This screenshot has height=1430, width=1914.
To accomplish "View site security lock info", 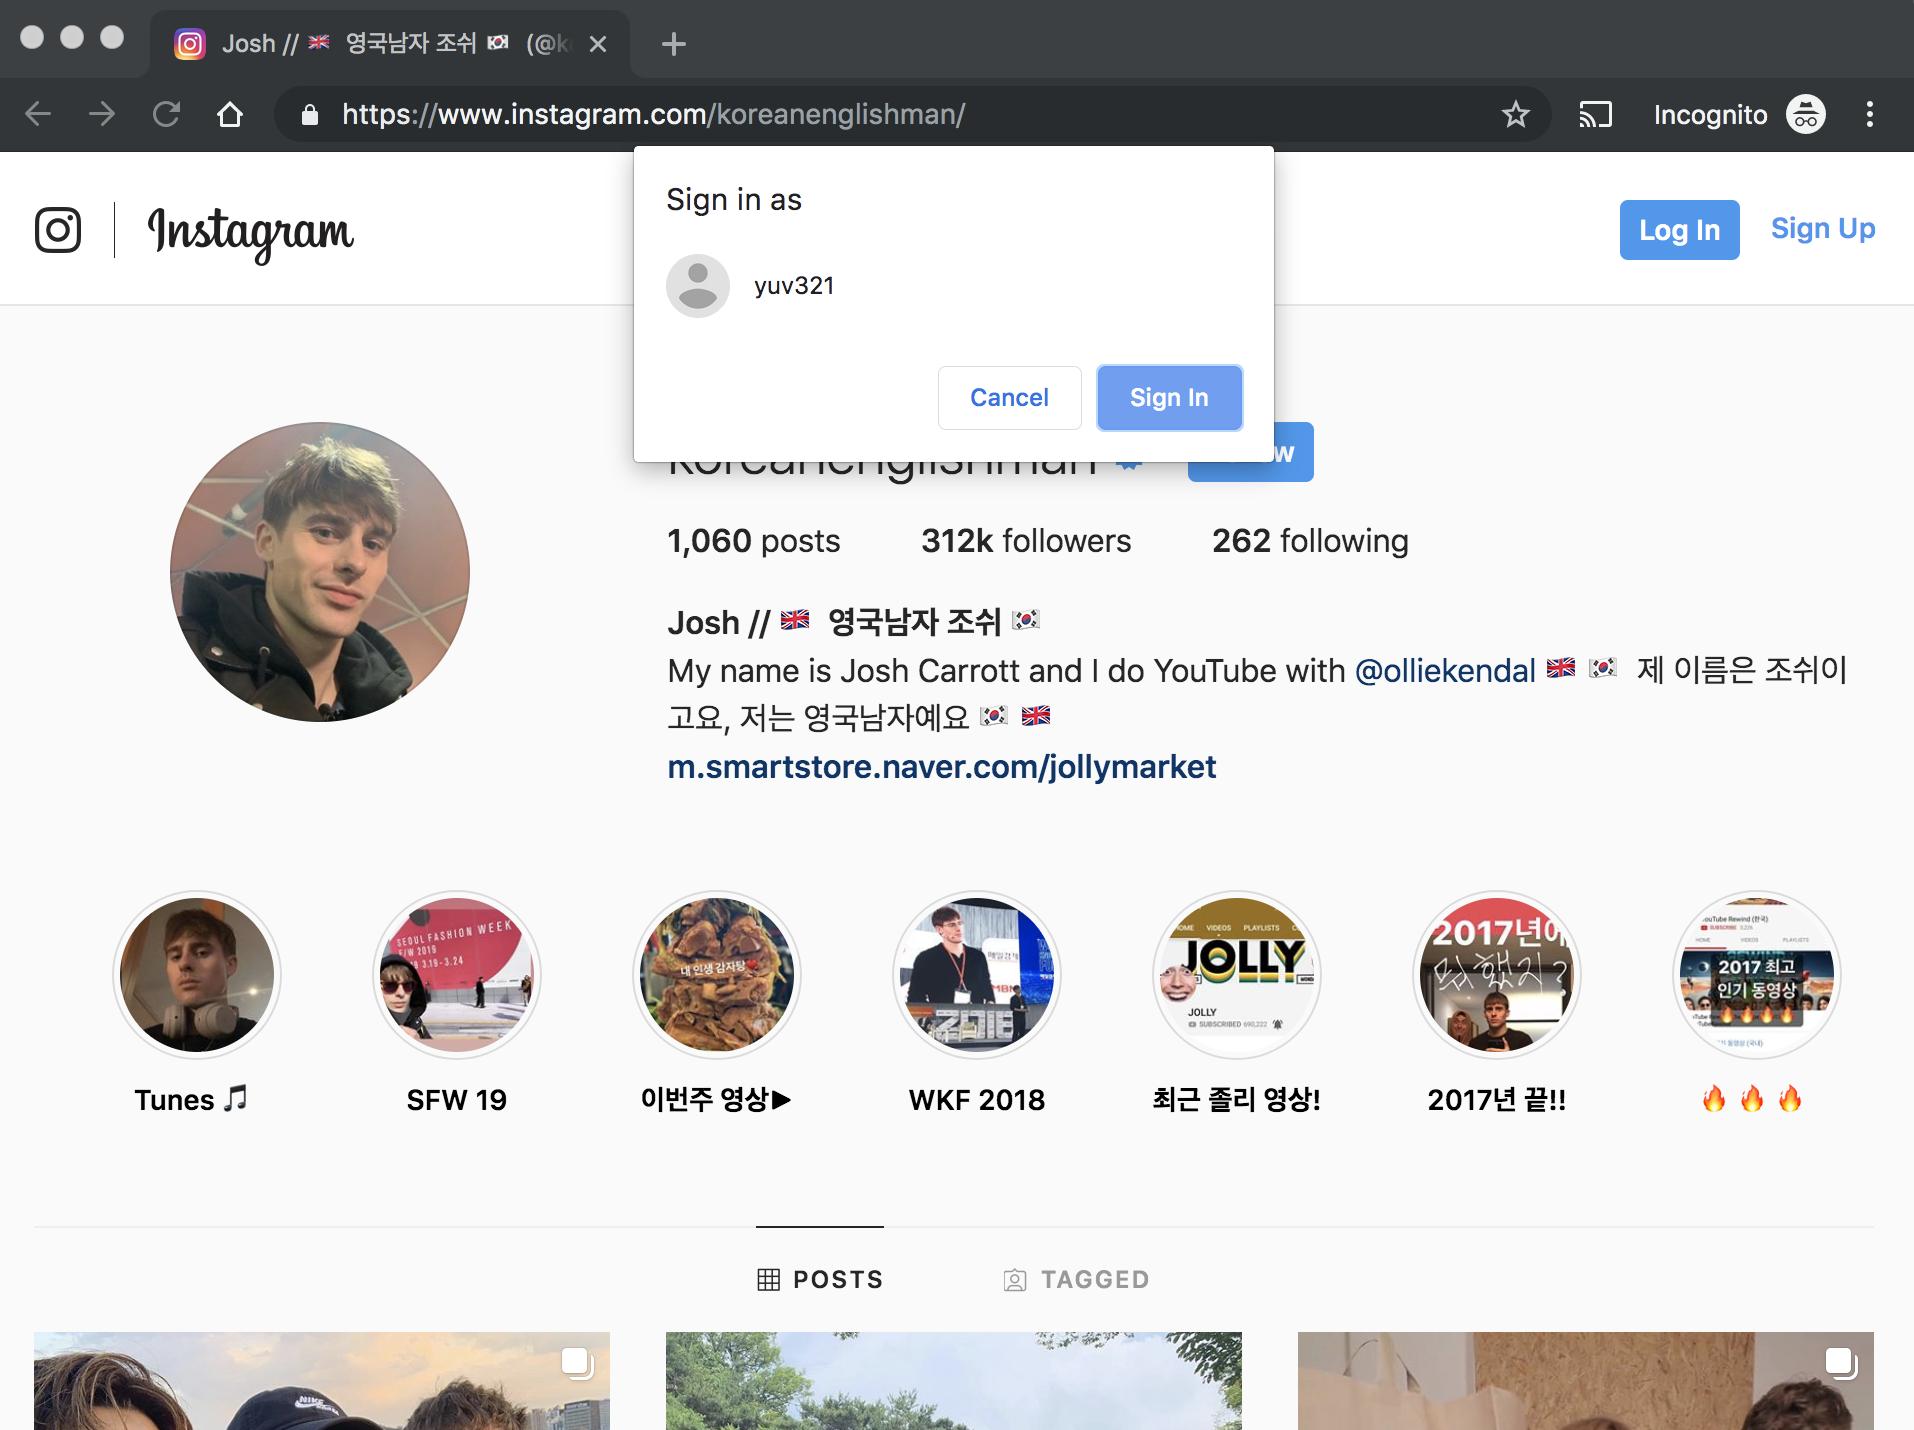I will tap(310, 115).
